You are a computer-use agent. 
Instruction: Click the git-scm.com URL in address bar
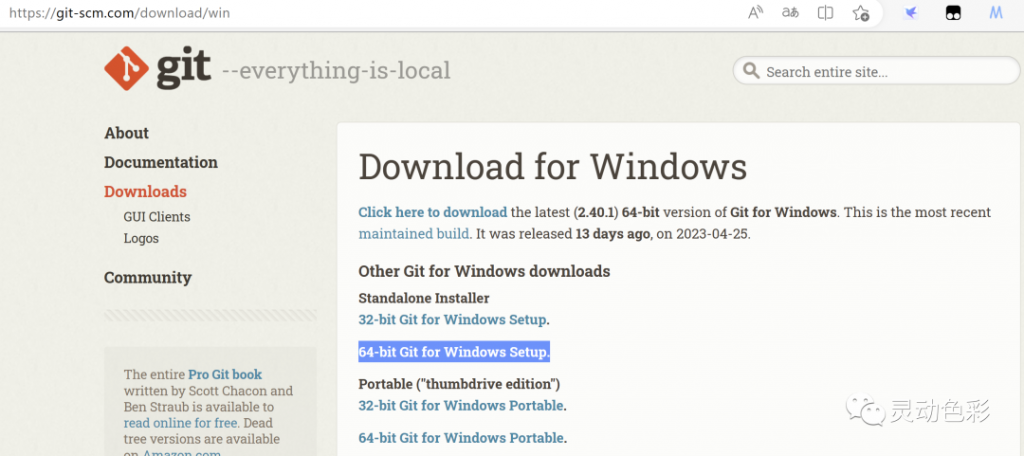point(120,13)
